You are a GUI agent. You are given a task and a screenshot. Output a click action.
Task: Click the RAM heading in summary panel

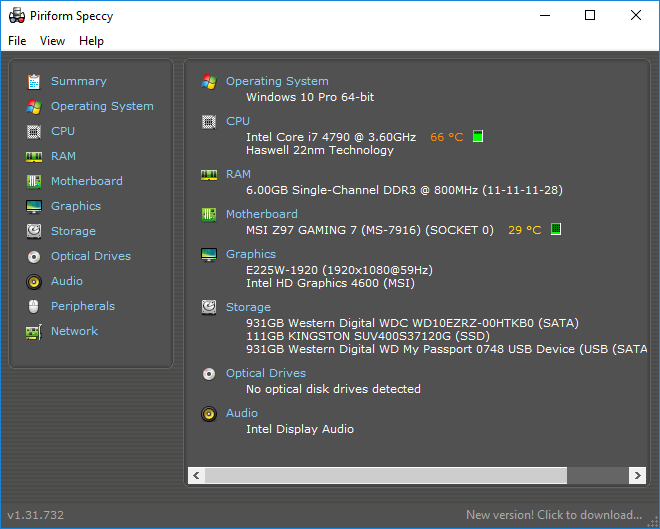click(x=238, y=174)
